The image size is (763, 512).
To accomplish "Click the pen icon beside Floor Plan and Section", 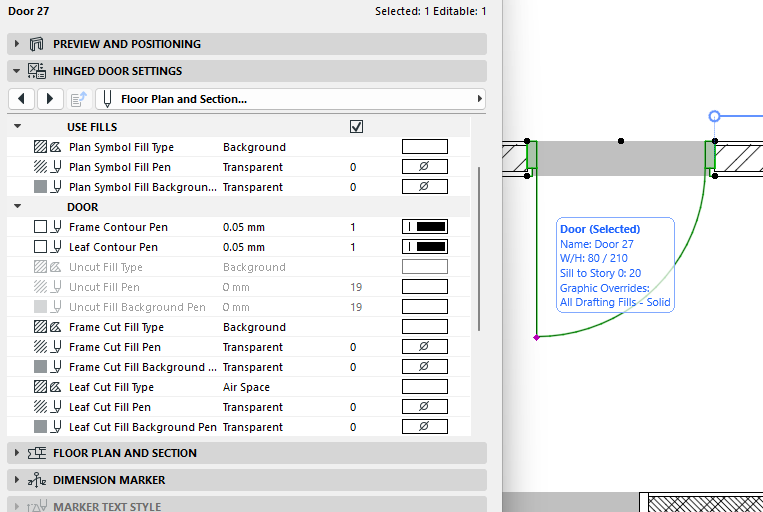I will (x=108, y=99).
